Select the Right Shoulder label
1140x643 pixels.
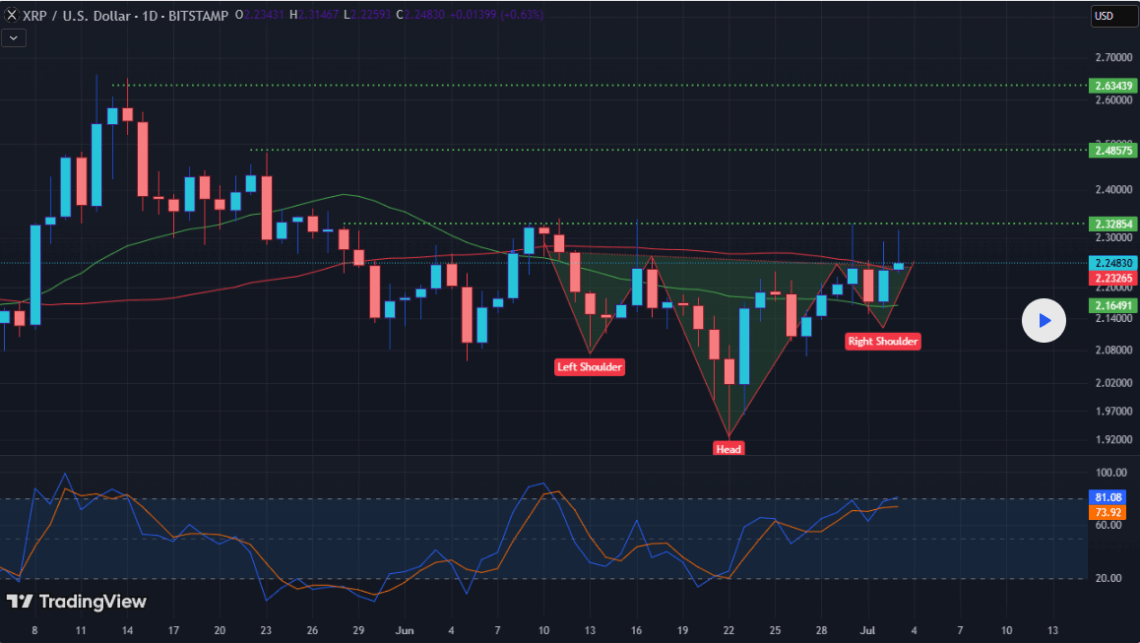pos(883,341)
